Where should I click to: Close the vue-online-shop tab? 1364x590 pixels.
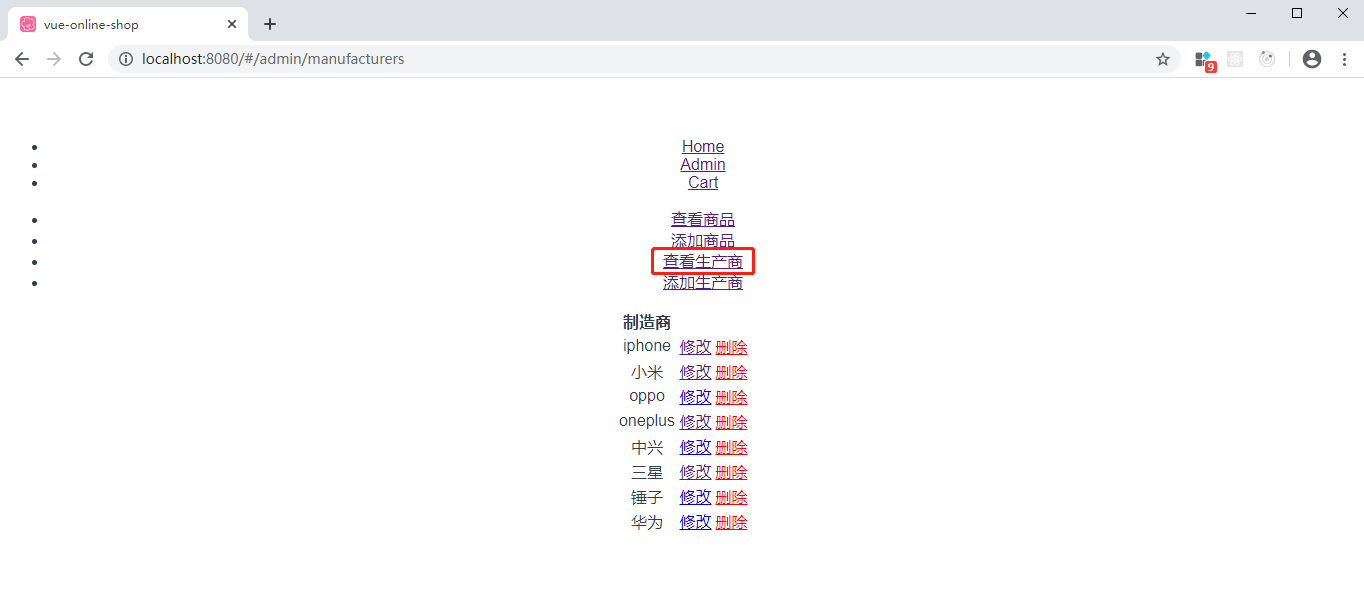point(232,24)
